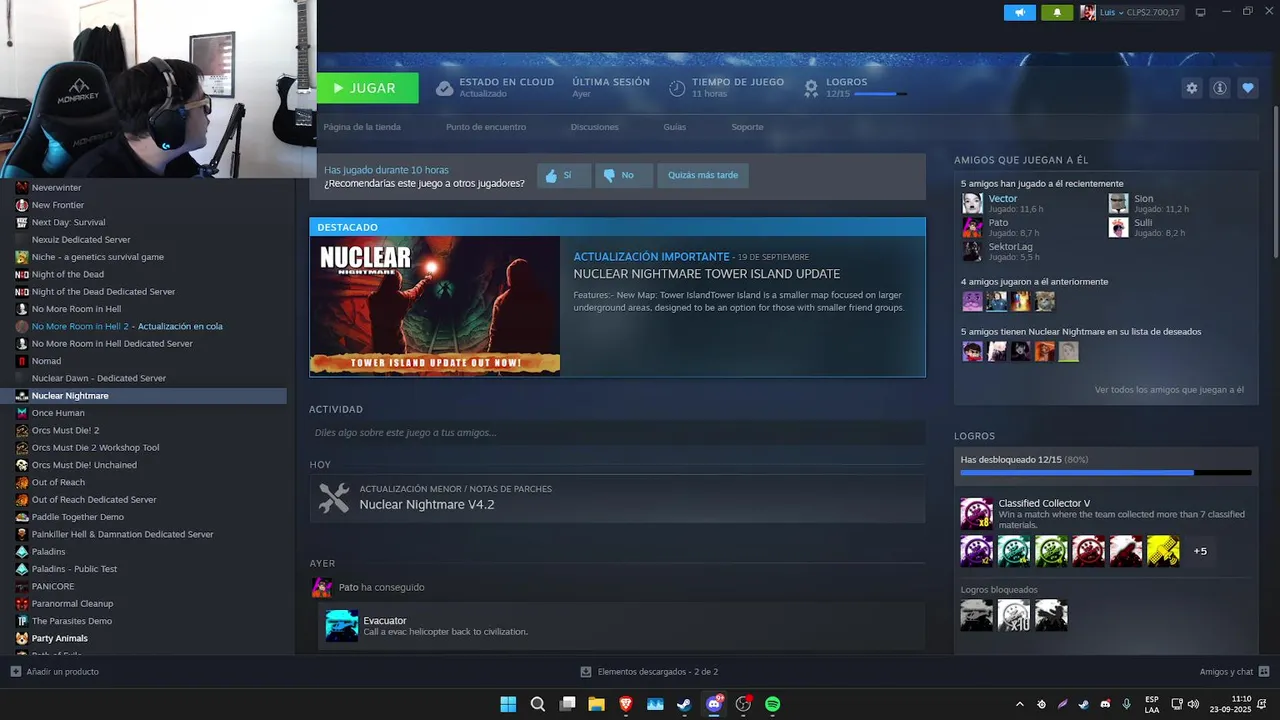The width and height of the screenshot is (1280, 720).
Task: Click the Evacuator achievement icon
Action: pos(342,626)
